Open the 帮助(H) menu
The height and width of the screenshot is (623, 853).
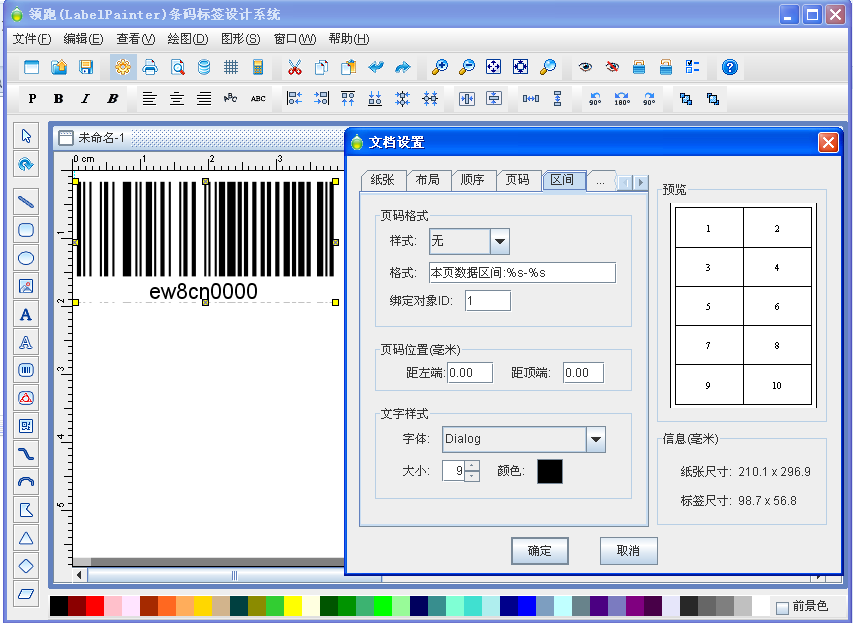349,39
